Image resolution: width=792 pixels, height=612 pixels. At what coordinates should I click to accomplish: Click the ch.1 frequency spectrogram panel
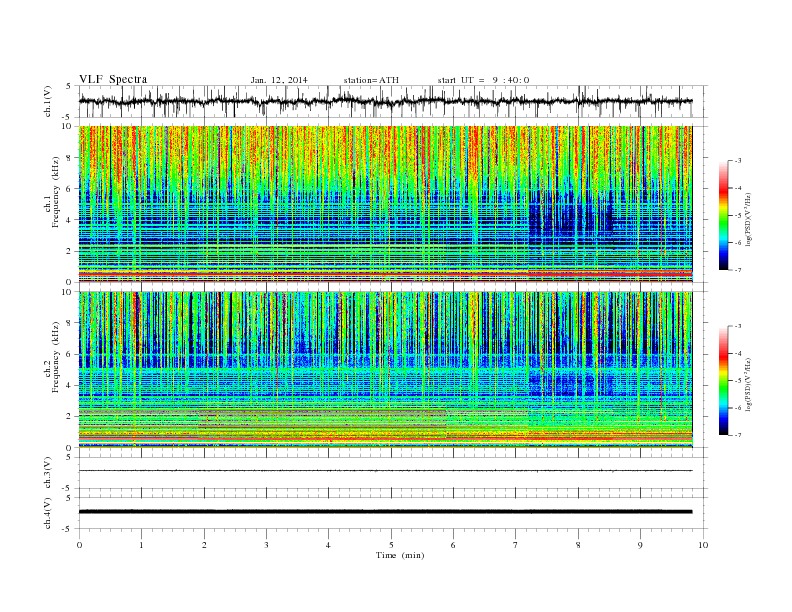click(x=392, y=204)
